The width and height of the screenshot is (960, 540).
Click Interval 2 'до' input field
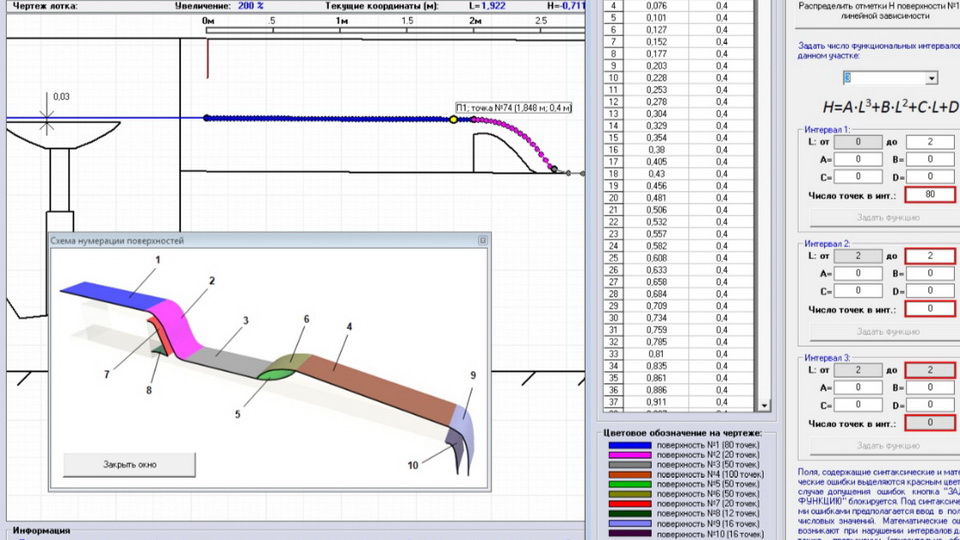(929, 256)
